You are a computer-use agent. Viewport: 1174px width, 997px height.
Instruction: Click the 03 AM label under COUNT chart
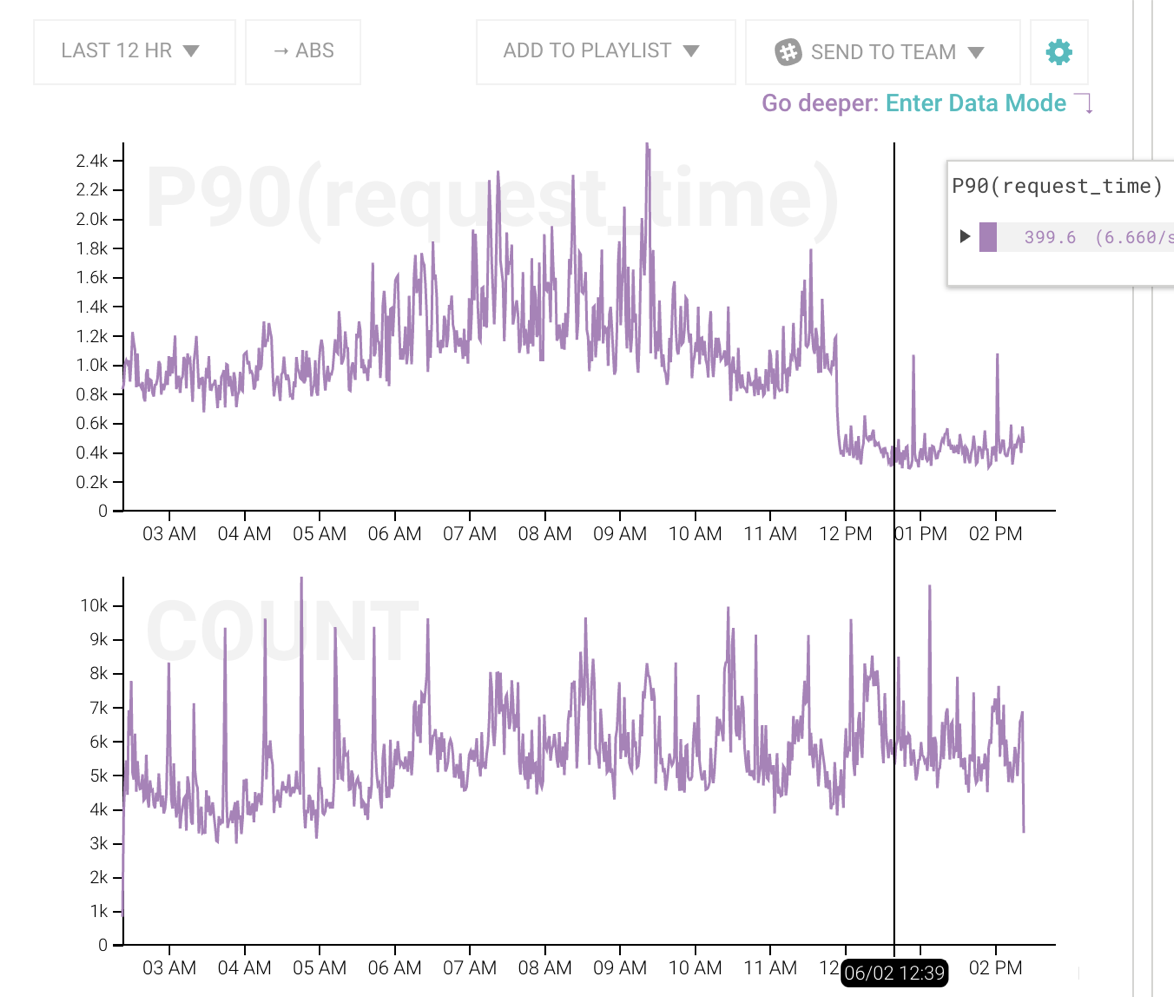point(169,968)
